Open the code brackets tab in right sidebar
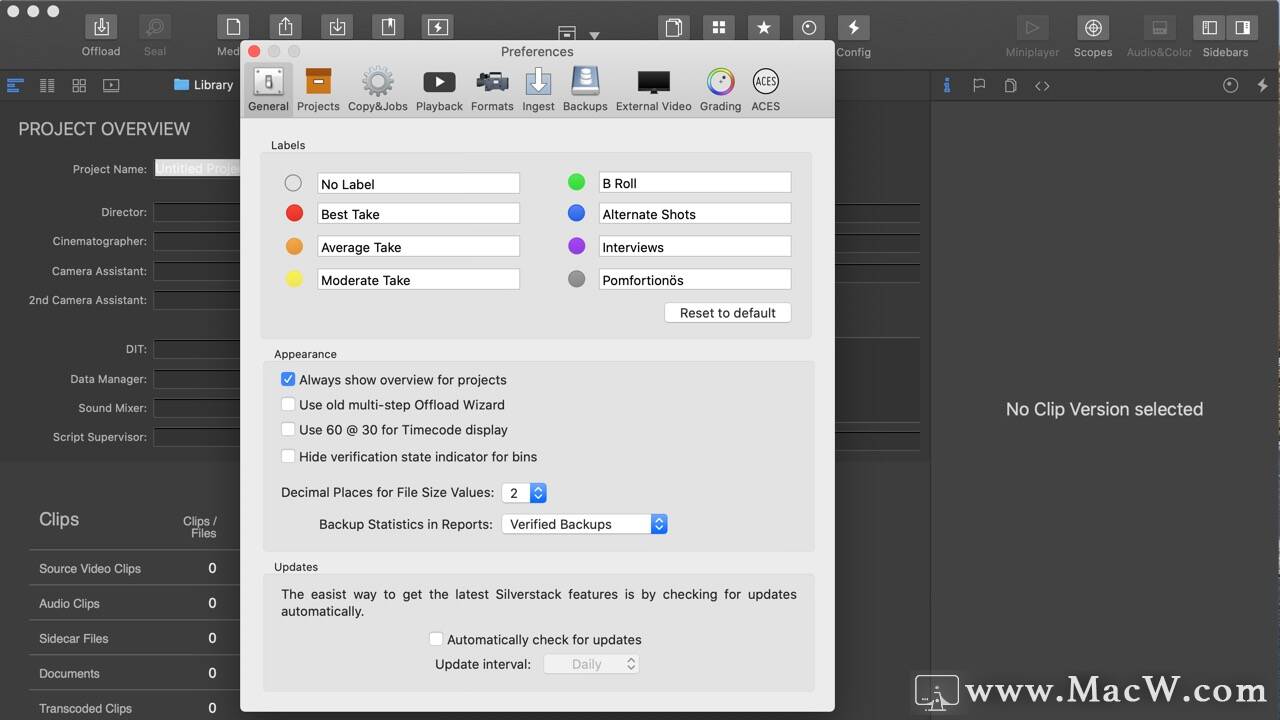Image resolution: width=1280 pixels, height=720 pixels. (1042, 86)
